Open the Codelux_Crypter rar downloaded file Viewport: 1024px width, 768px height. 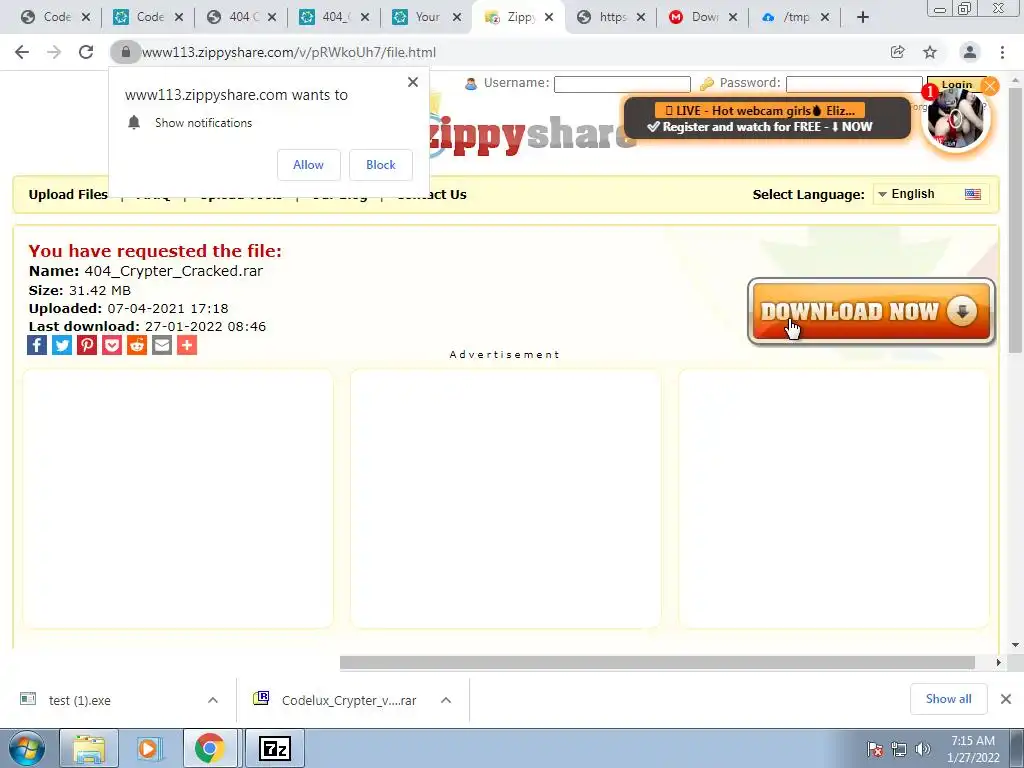349,700
